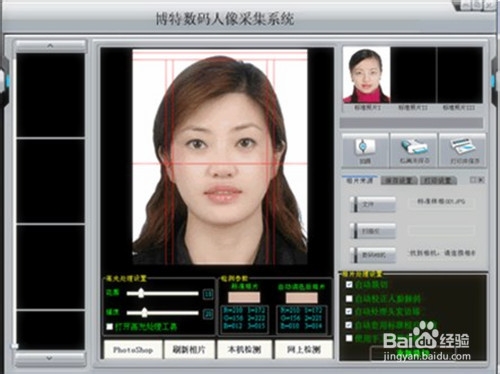Click the gray progress bar below standard photo thumbnails
Screen dimensions: 500x374
pyautogui.click(x=411, y=123)
